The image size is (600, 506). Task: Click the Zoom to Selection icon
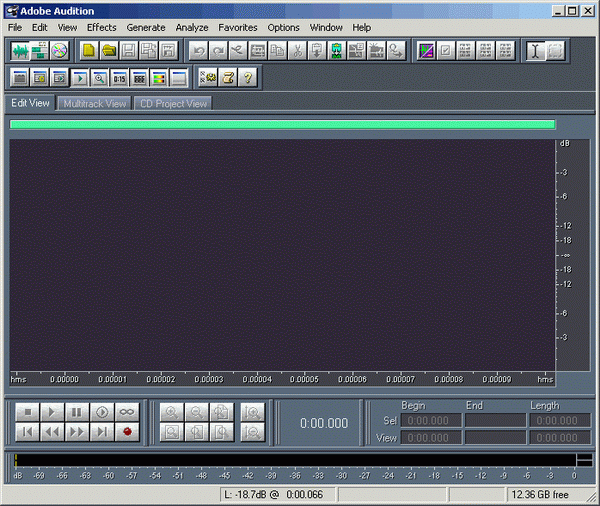171,432
